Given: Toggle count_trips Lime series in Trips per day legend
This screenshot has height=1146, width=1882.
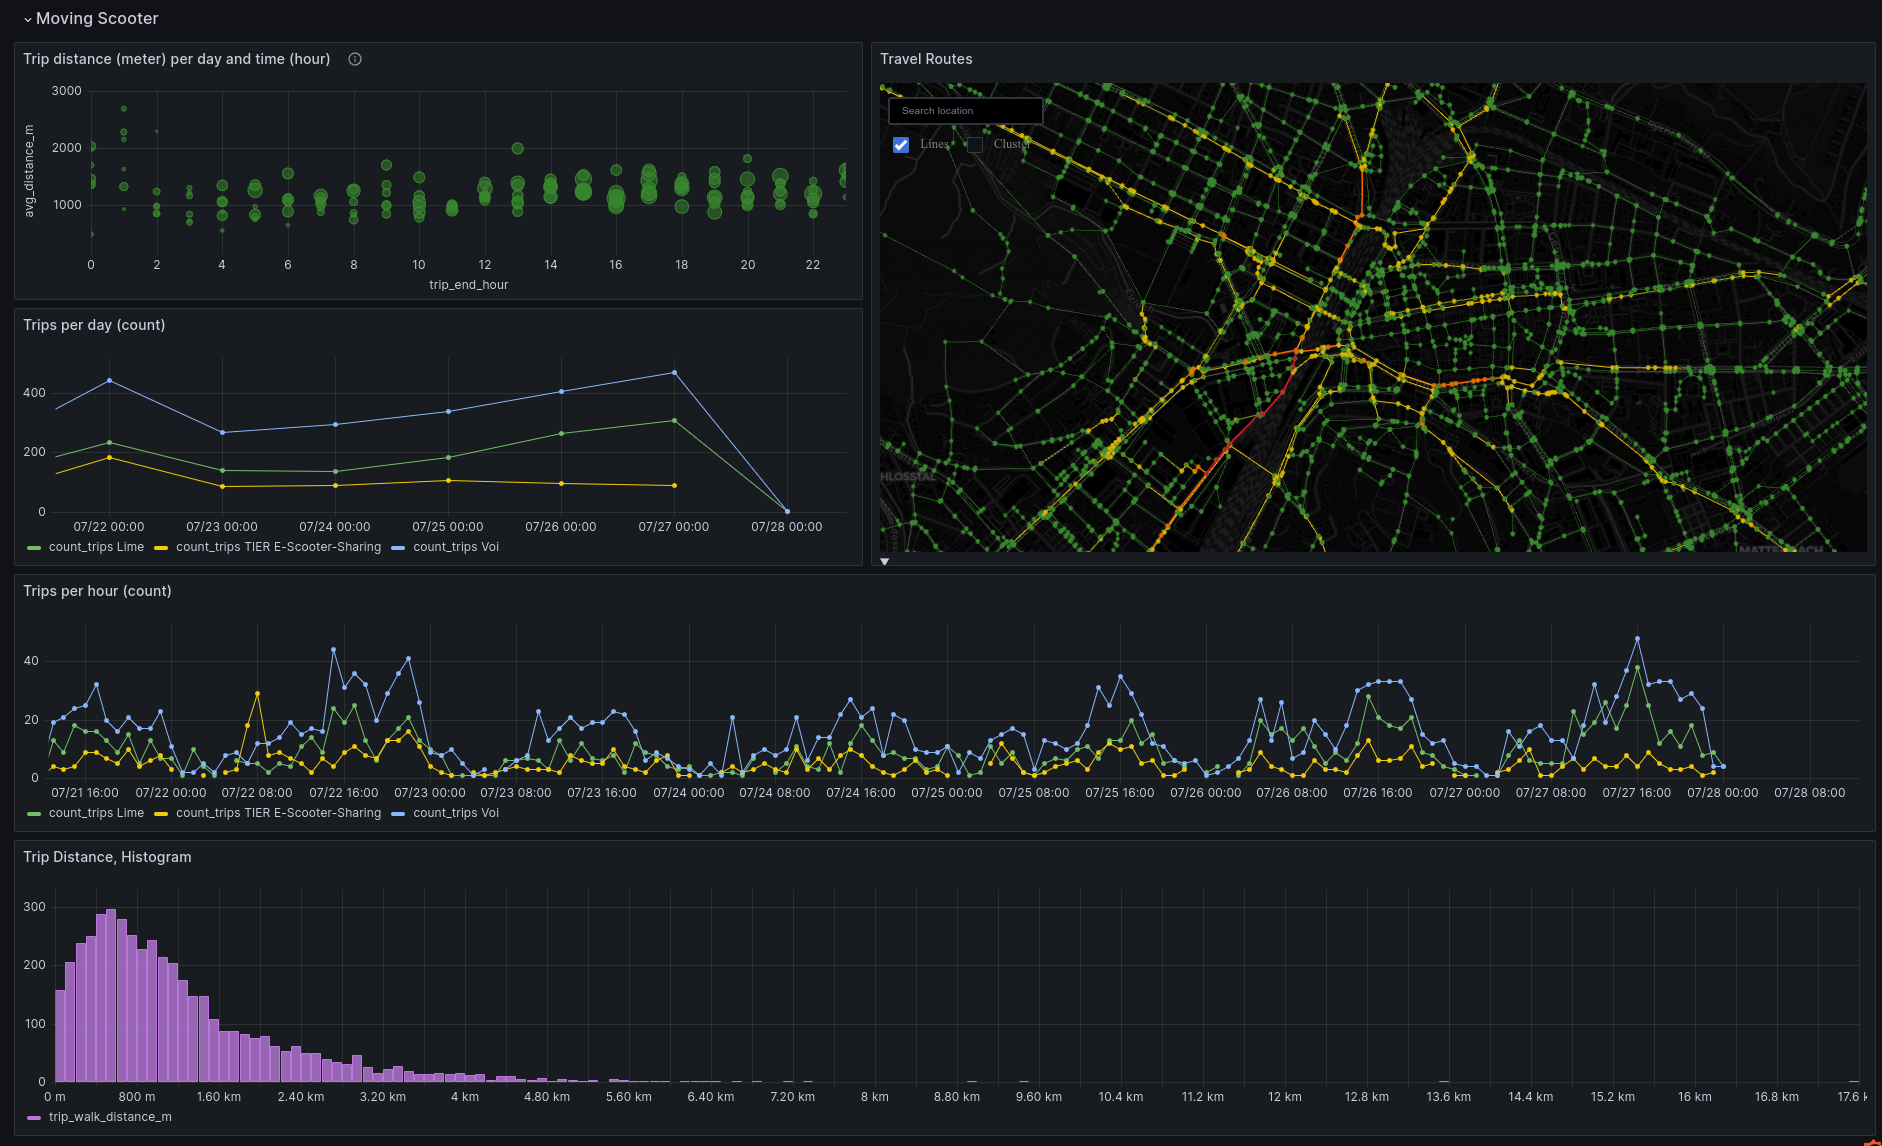Looking at the screenshot, I should 96,547.
